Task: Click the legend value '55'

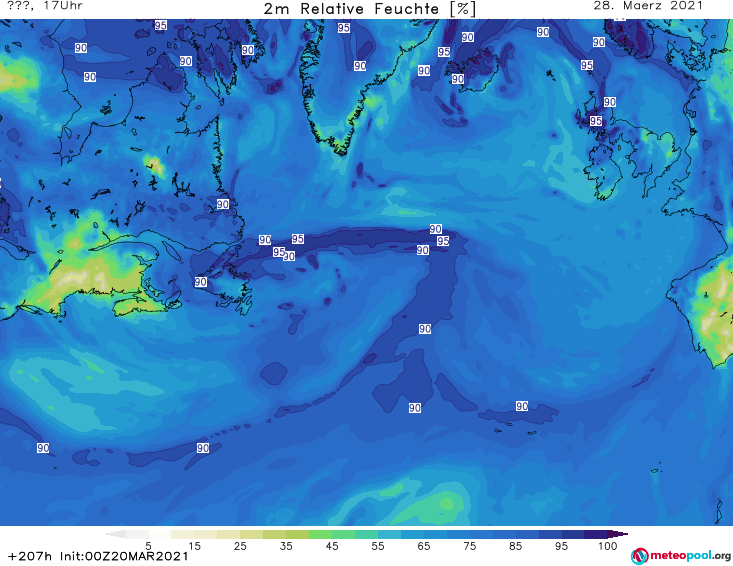Action: tap(377, 546)
